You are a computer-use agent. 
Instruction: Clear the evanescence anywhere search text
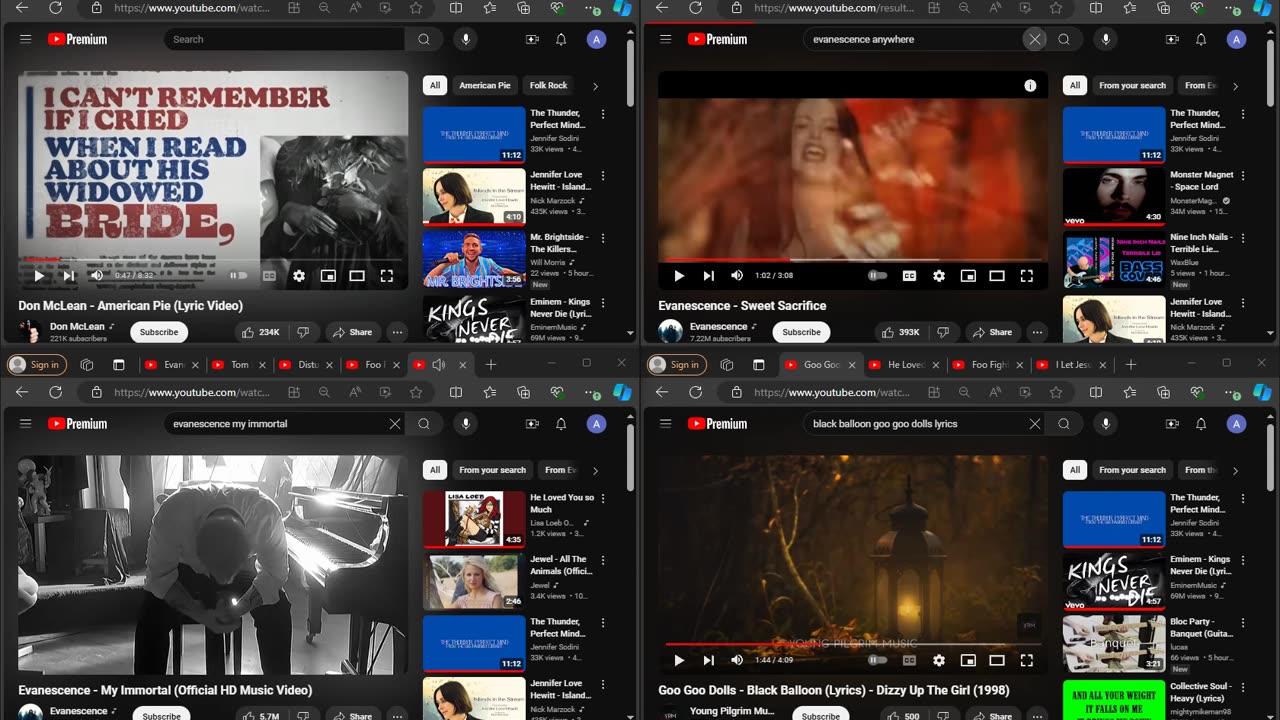(1035, 39)
